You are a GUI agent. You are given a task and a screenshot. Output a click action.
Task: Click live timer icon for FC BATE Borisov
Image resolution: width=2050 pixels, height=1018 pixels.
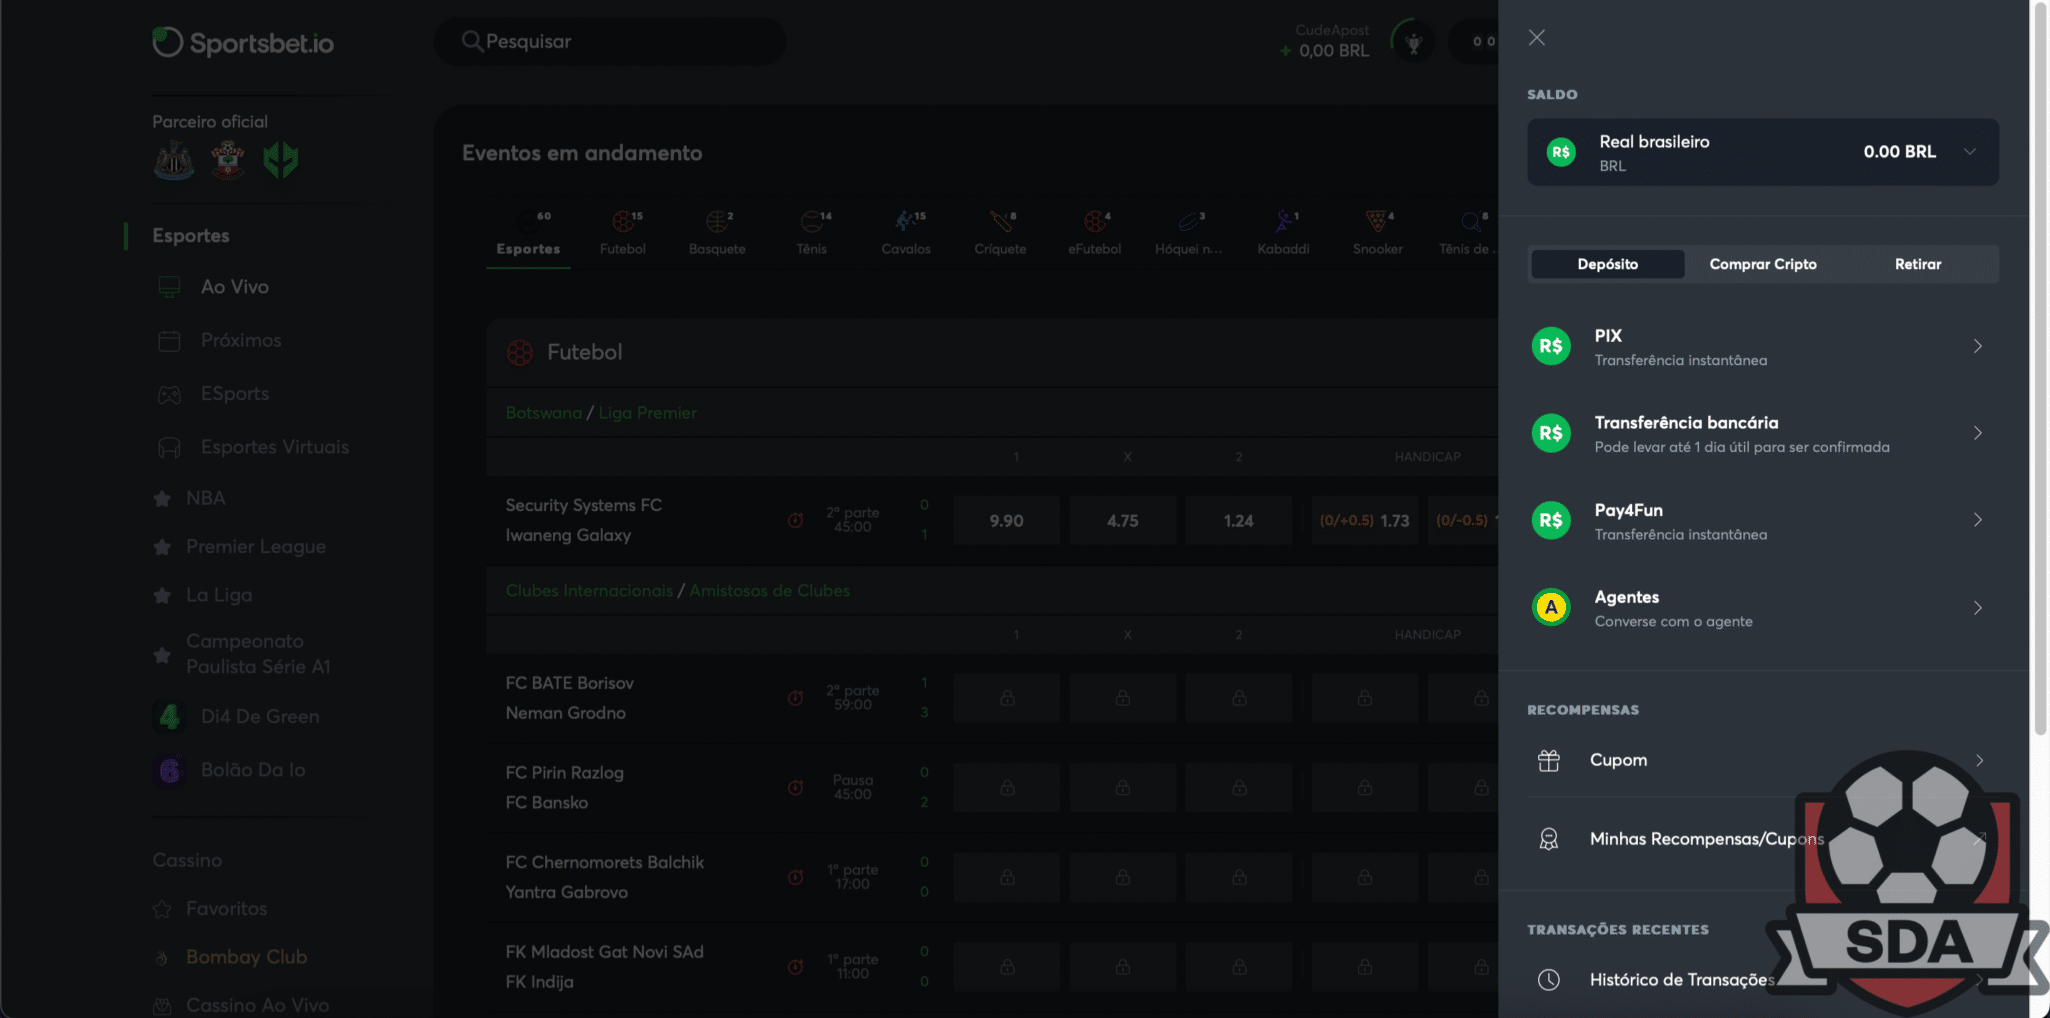[795, 698]
